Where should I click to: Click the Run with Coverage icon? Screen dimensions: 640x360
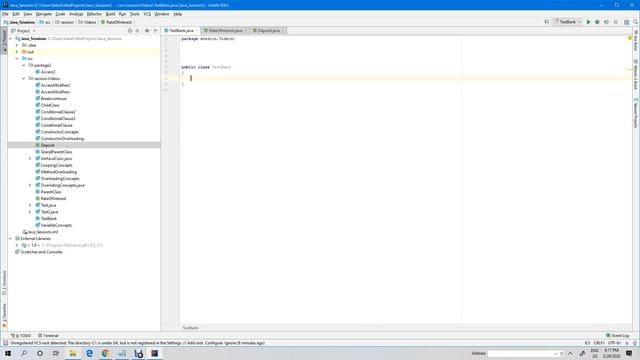606,22
